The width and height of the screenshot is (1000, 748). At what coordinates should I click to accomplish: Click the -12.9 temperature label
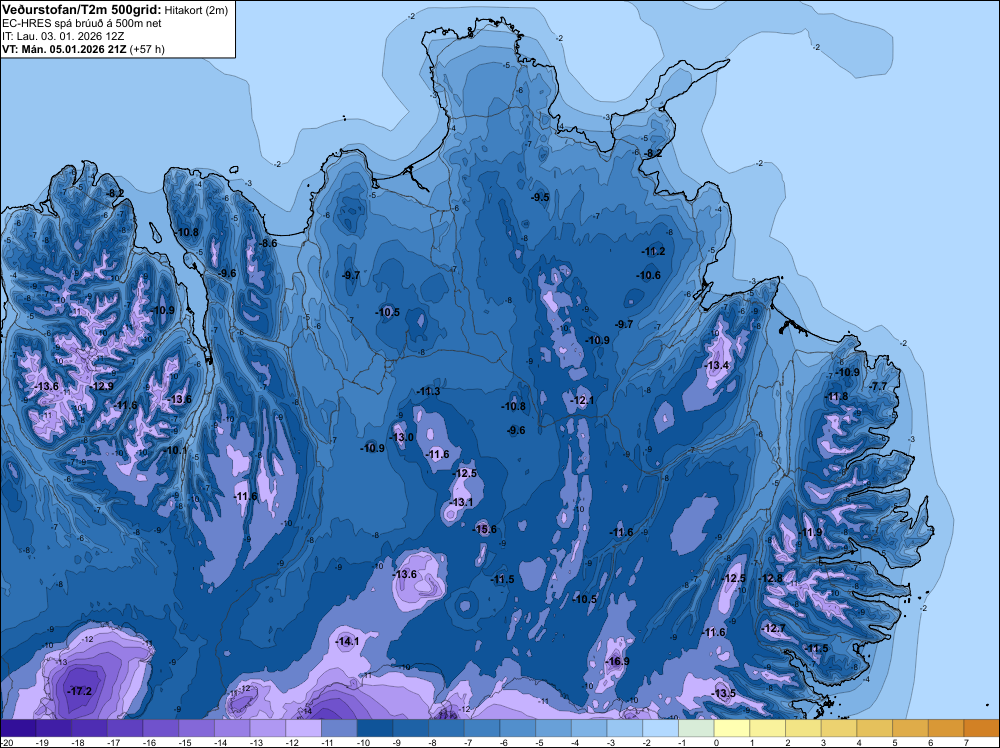(101, 386)
